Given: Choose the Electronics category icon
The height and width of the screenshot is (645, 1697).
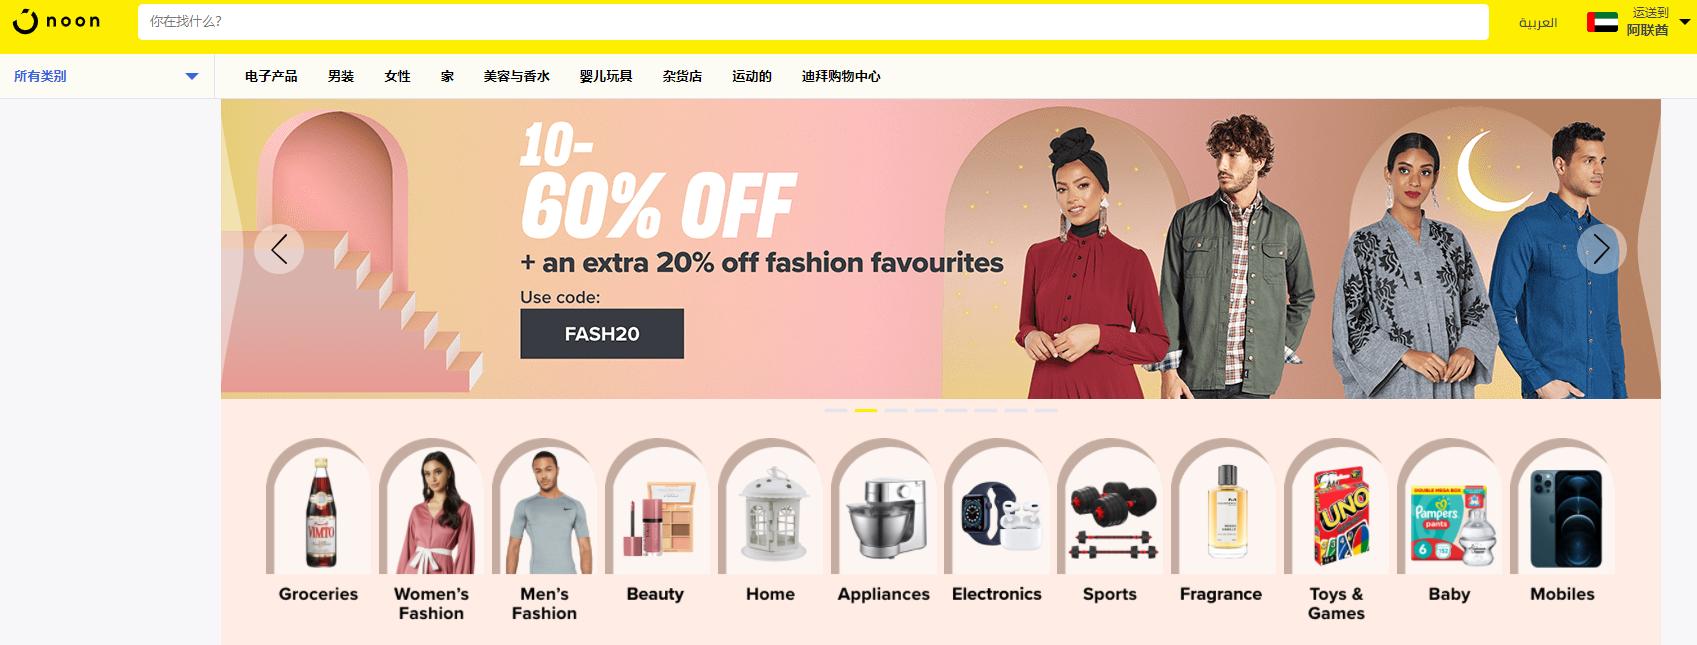Looking at the screenshot, I should coord(996,508).
